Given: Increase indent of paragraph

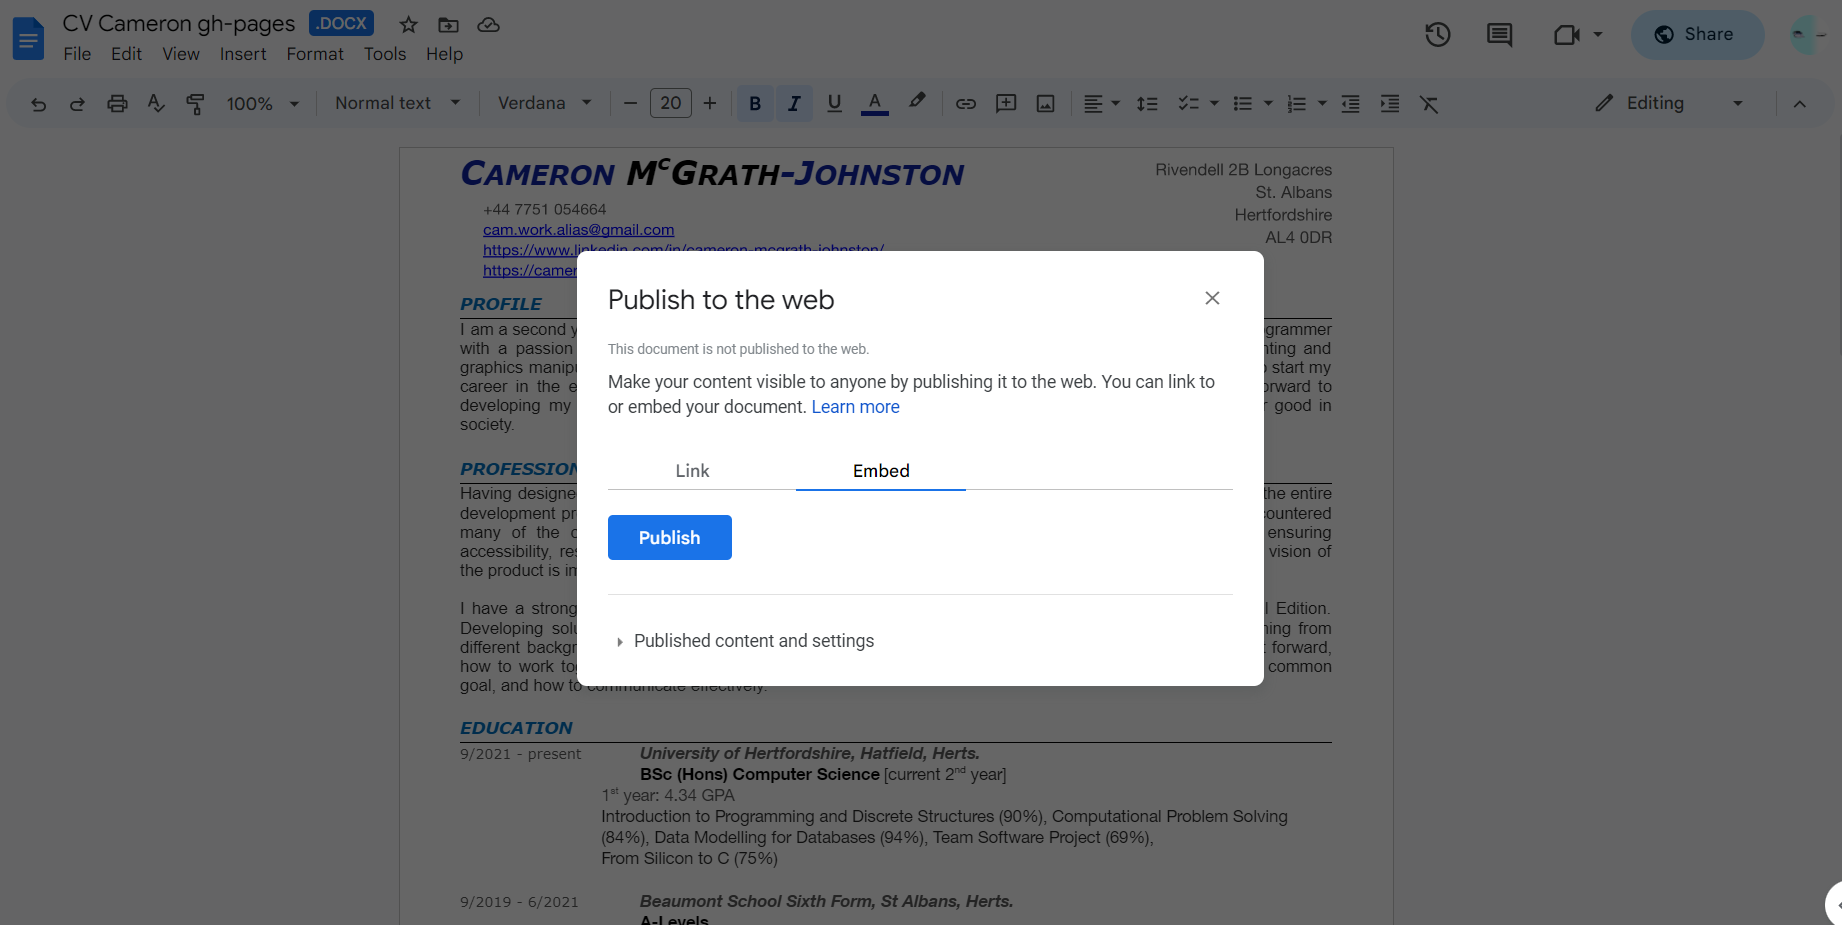Looking at the screenshot, I should pyautogui.click(x=1390, y=104).
